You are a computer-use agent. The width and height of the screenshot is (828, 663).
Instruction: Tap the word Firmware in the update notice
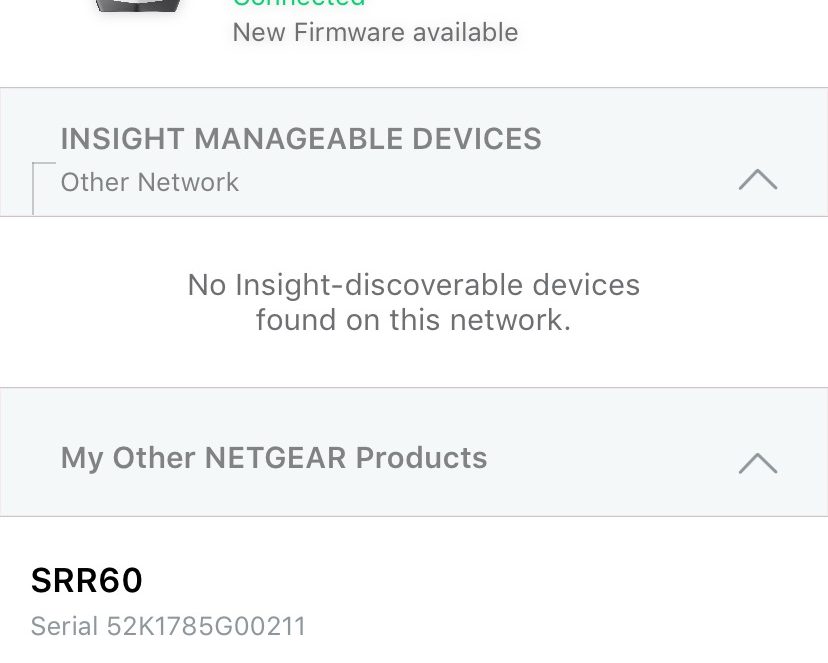349,32
